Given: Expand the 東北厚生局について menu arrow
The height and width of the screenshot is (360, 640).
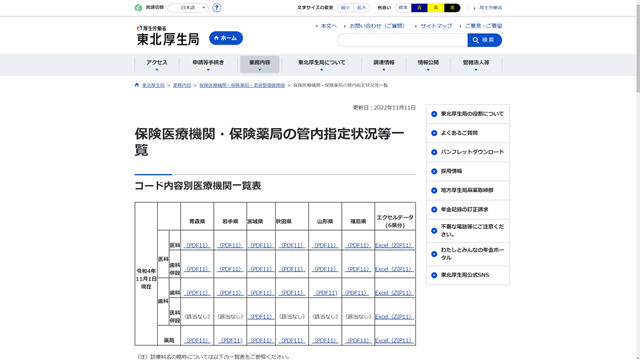Looking at the screenshot, I should [322, 70].
